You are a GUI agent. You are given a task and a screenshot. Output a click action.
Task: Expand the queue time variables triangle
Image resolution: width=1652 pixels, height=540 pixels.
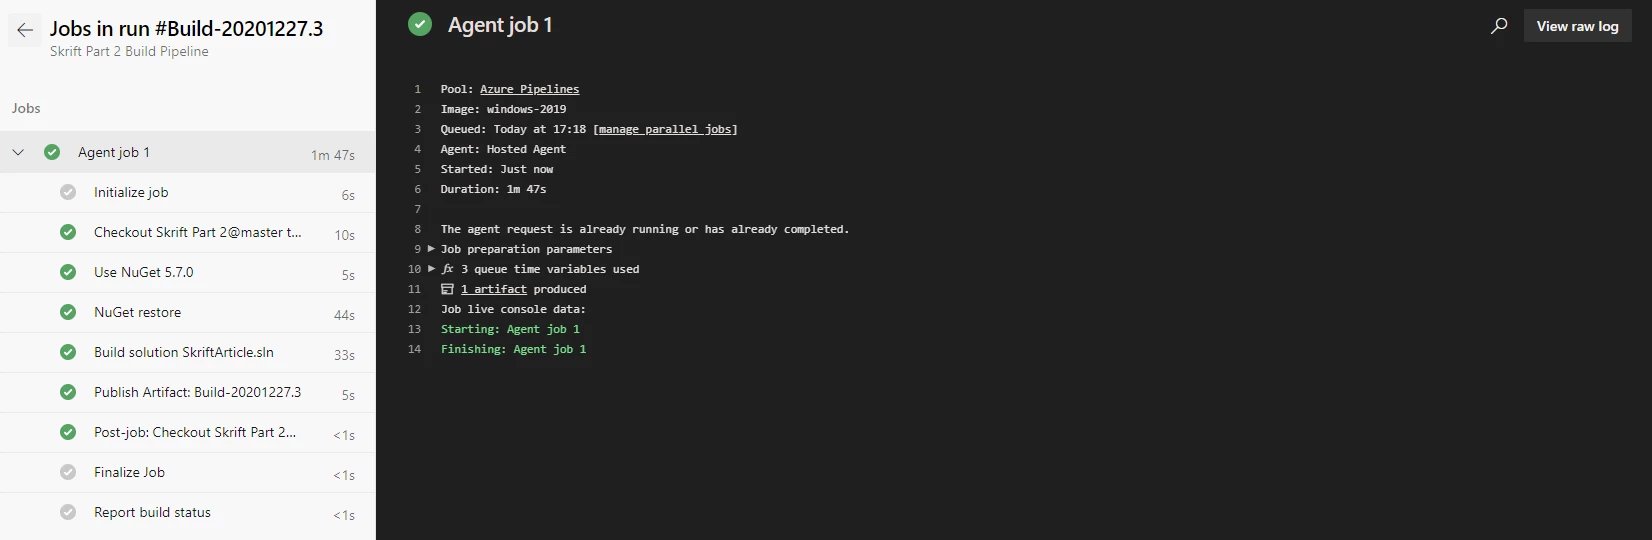pos(432,269)
